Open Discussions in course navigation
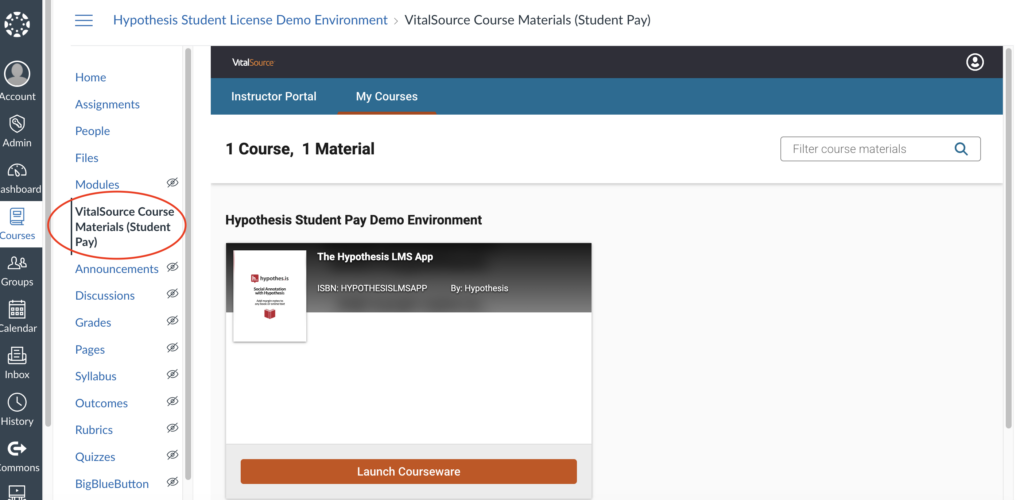This screenshot has height=500, width=1024. pyautogui.click(x=104, y=296)
